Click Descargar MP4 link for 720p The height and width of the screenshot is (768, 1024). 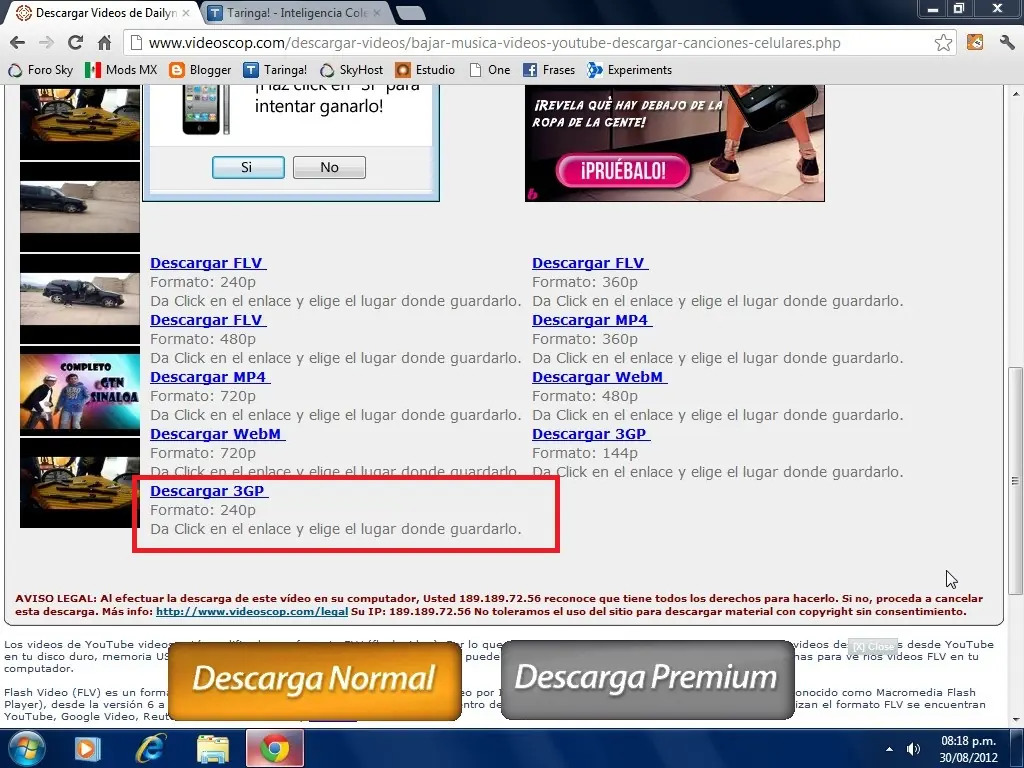tap(210, 377)
